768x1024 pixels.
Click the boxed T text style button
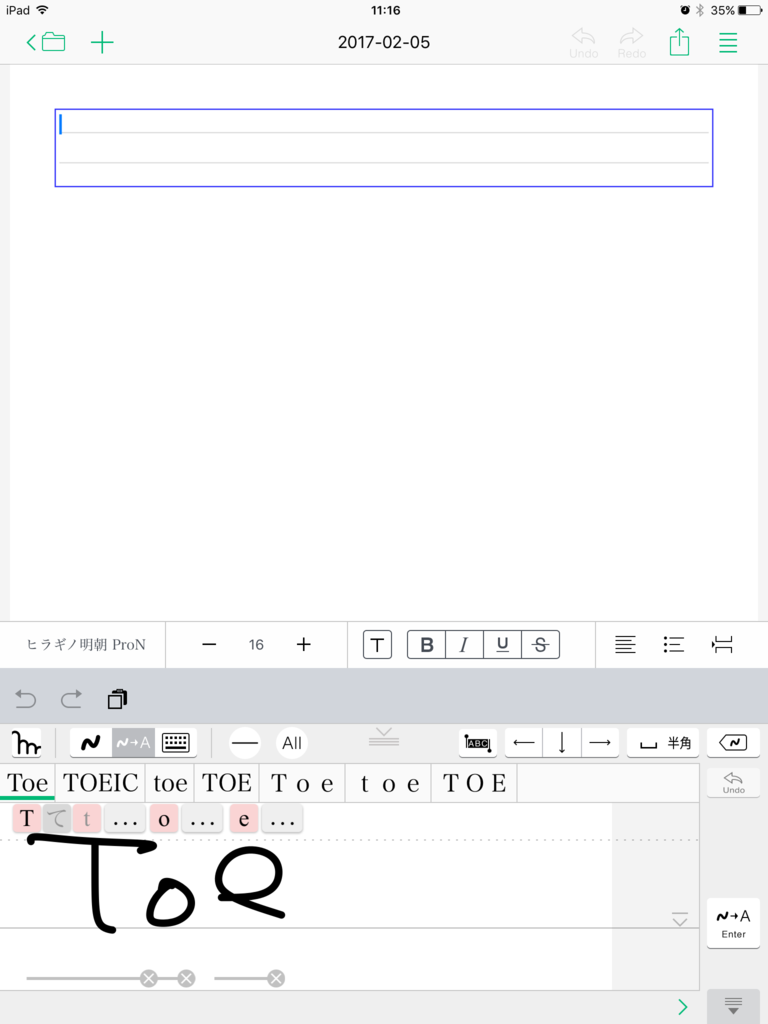pyautogui.click(x=377, y=645)
